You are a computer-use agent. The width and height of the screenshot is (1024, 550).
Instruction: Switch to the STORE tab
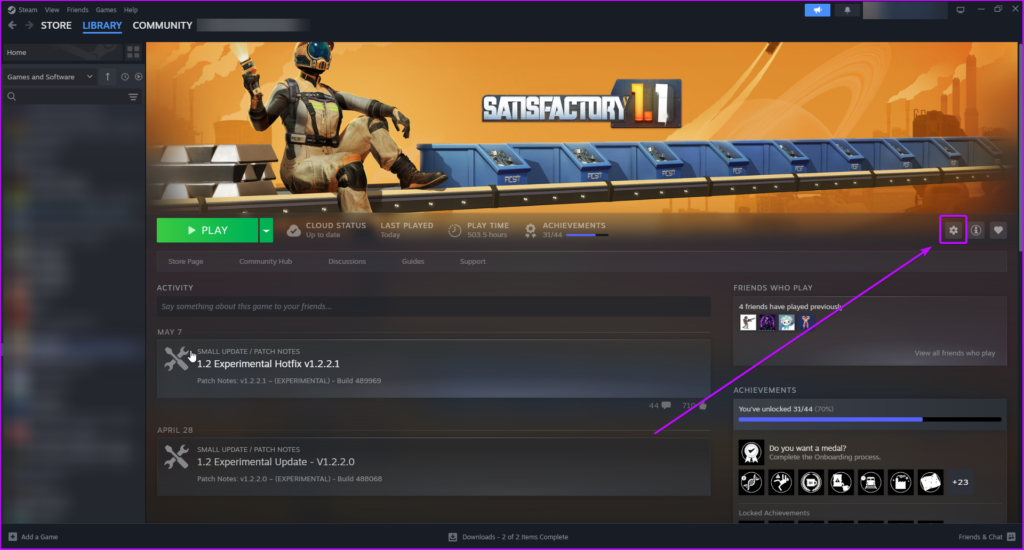[x=56, y=25]
